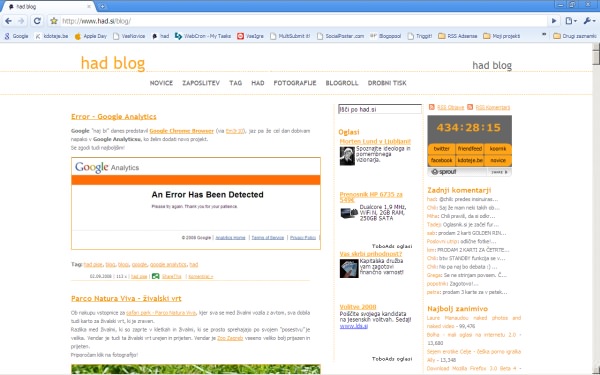Click the RSS Objave feed icon
The width and height of the screenshot is (600, 375).
432,107
